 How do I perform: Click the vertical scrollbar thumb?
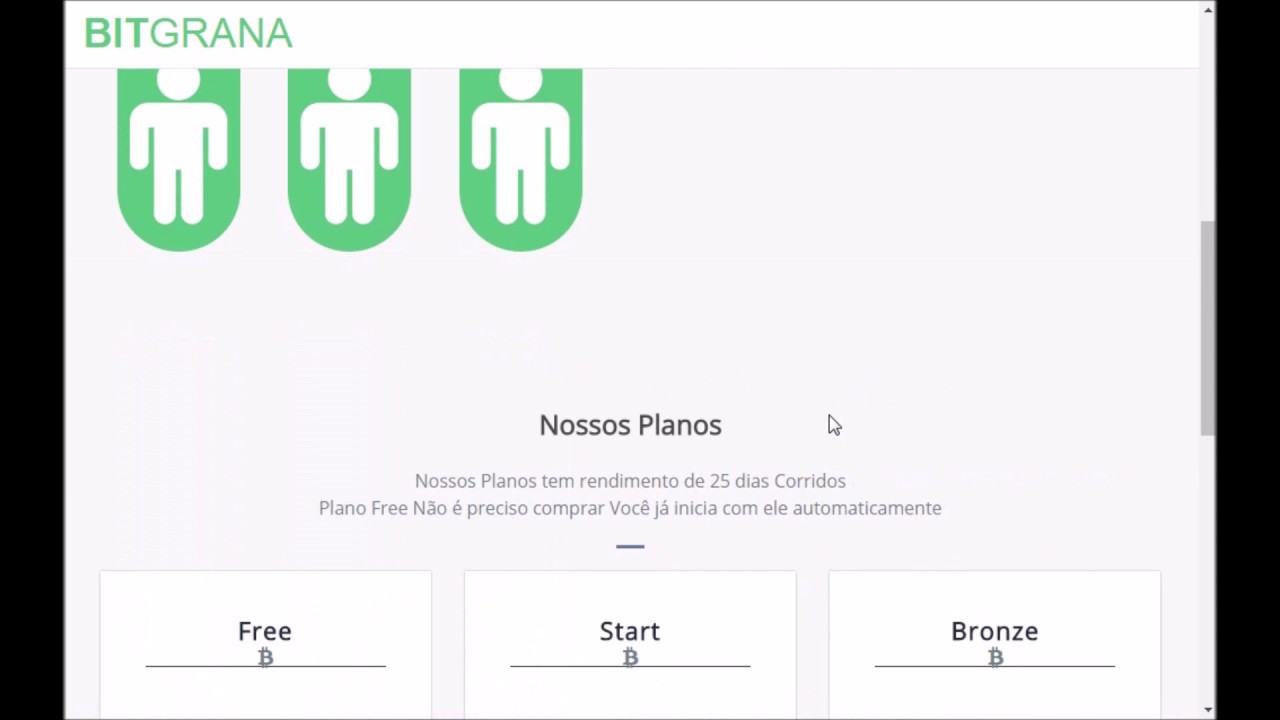(x=1208, y=327)
